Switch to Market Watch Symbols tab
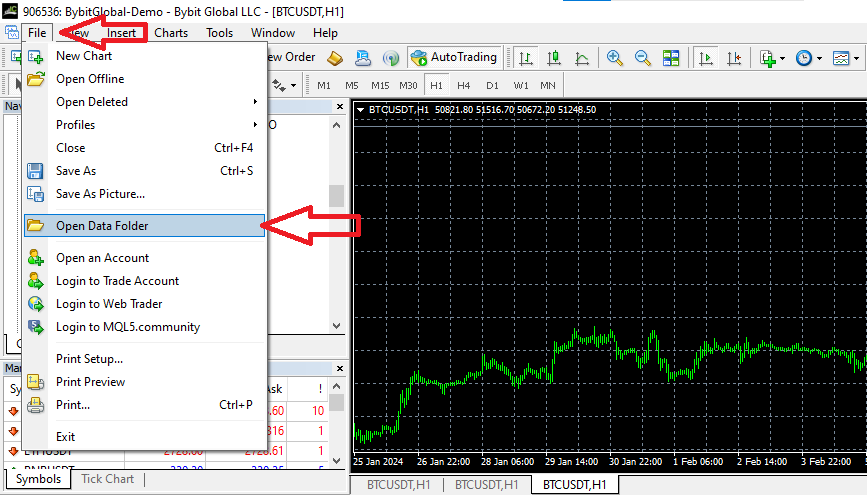Screen dimensions: 867x495 click(38, 479)
